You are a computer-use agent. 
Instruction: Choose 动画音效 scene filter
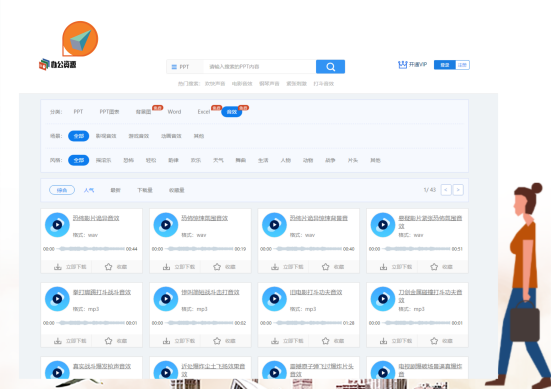[x=171, y=136]
